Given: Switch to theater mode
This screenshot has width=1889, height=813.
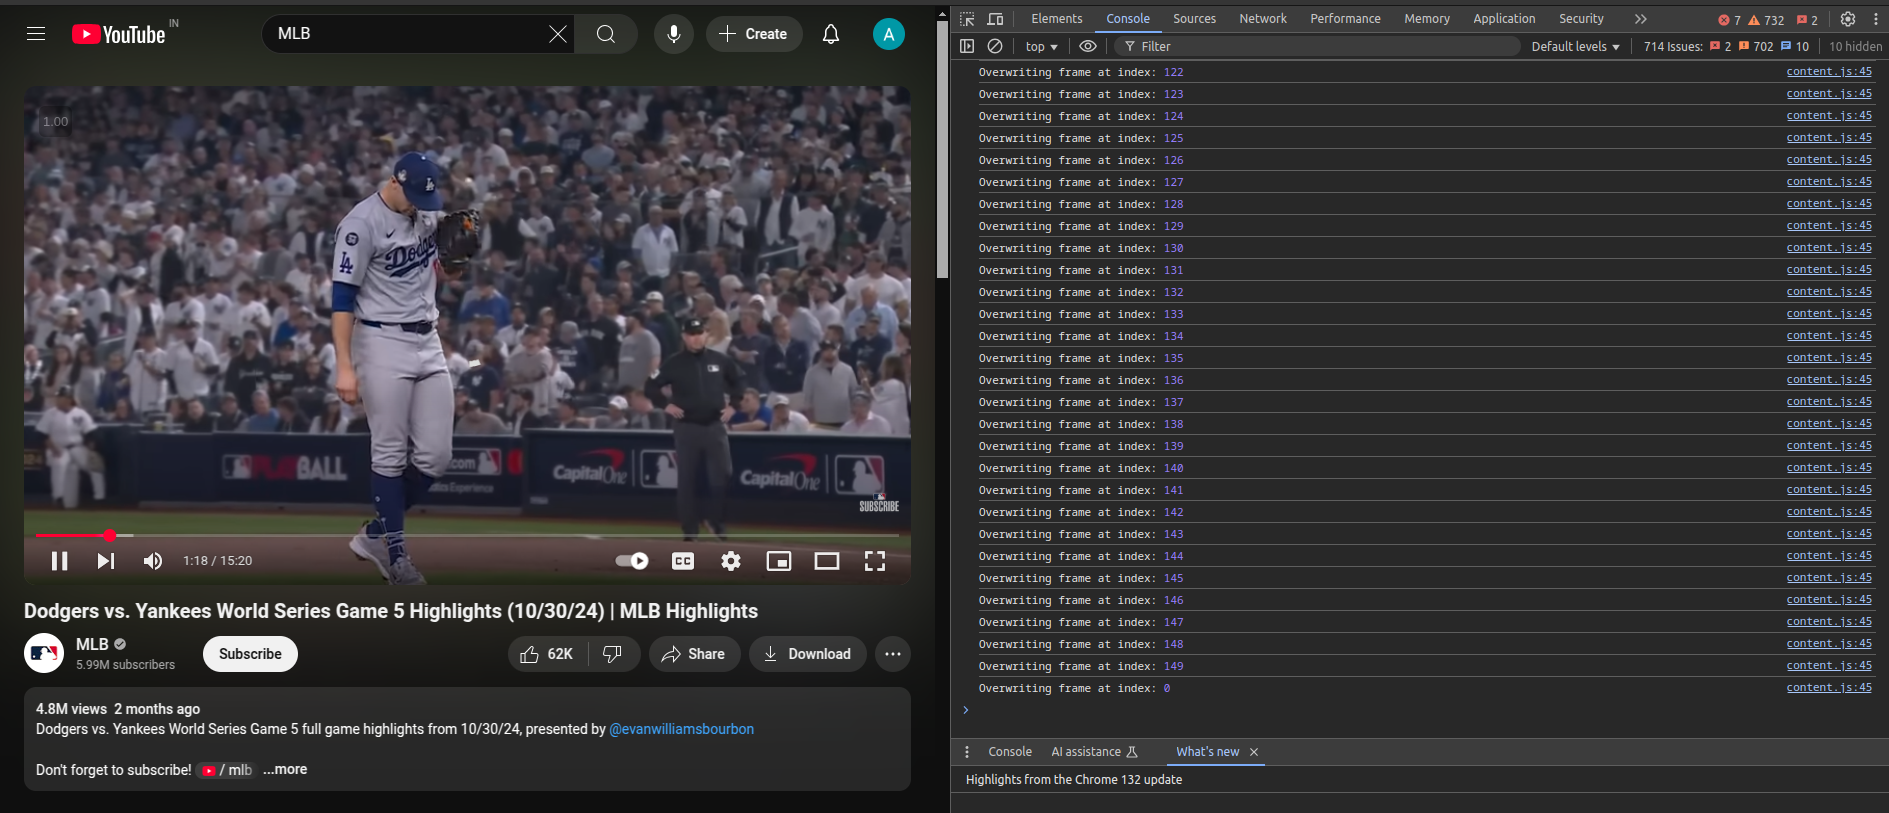Looking at the screenshot, I should 827,561.
